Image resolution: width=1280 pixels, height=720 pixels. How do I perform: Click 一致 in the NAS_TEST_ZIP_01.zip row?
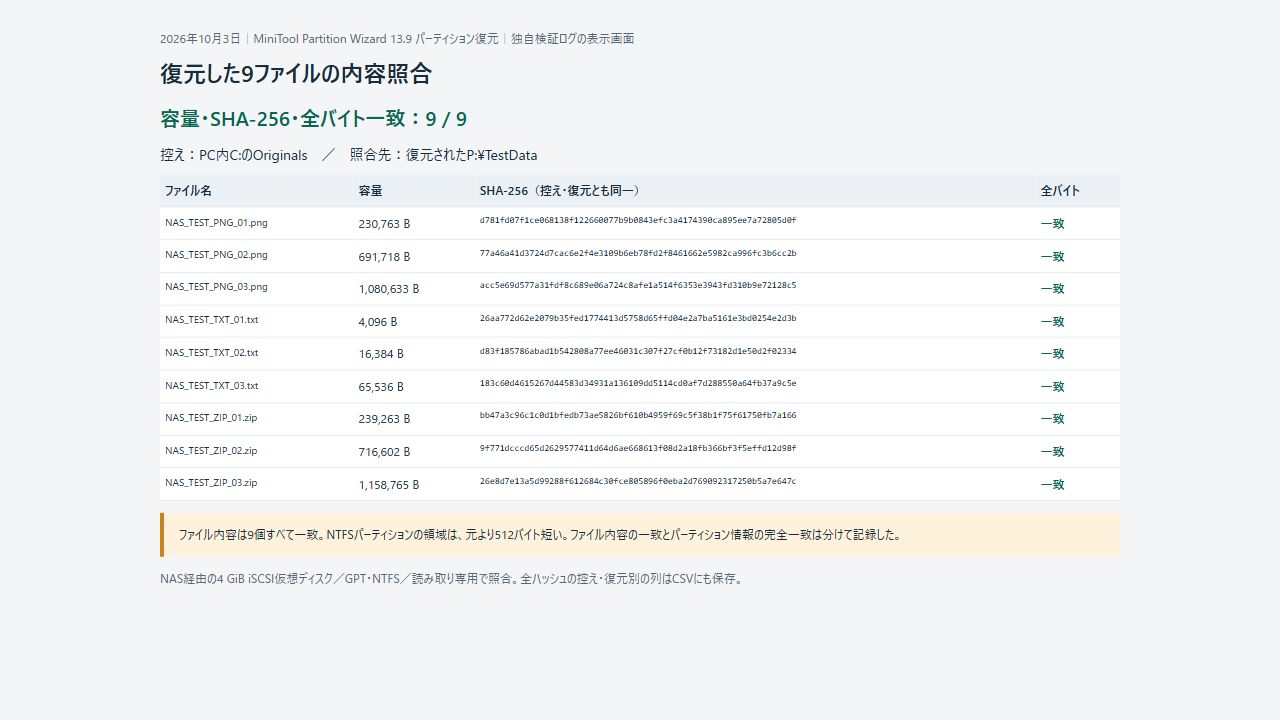pyautogui.click(x=1052, y=419)
